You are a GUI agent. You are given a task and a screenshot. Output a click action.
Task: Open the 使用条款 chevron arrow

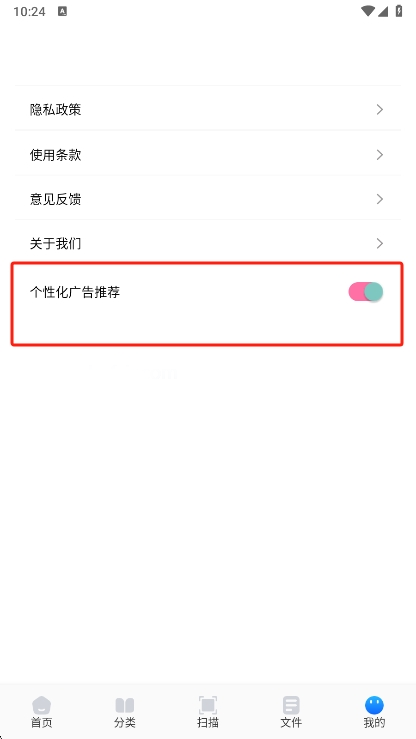pyautogui.click(x=380, y=155)
